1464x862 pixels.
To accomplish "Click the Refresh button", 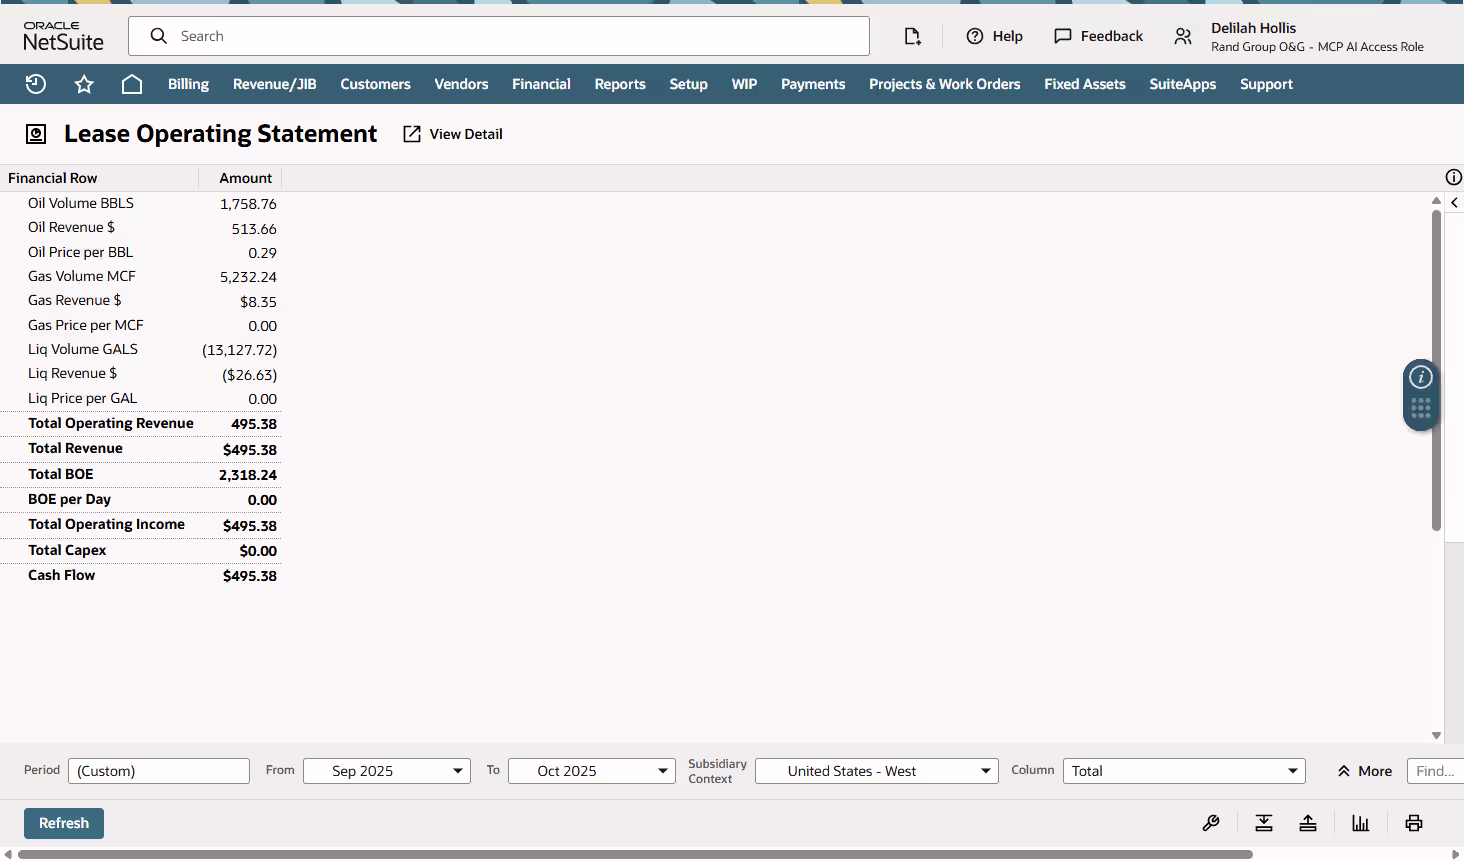I will click(x=64, y=823).
